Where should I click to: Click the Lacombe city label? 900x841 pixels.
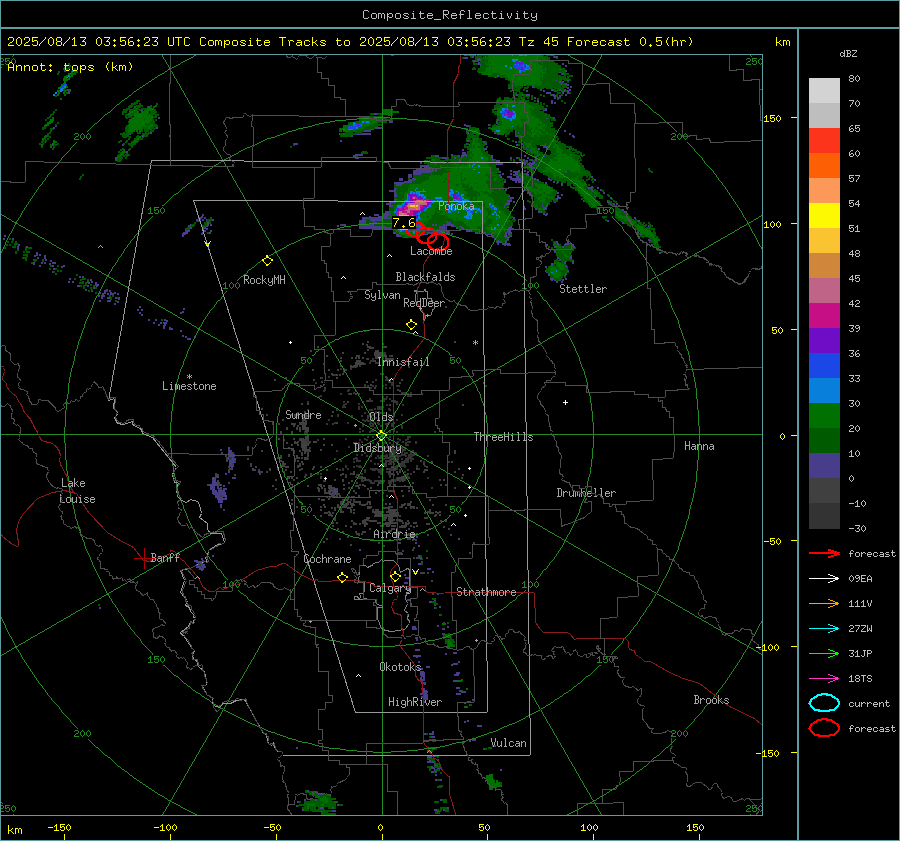pos(431,251)
